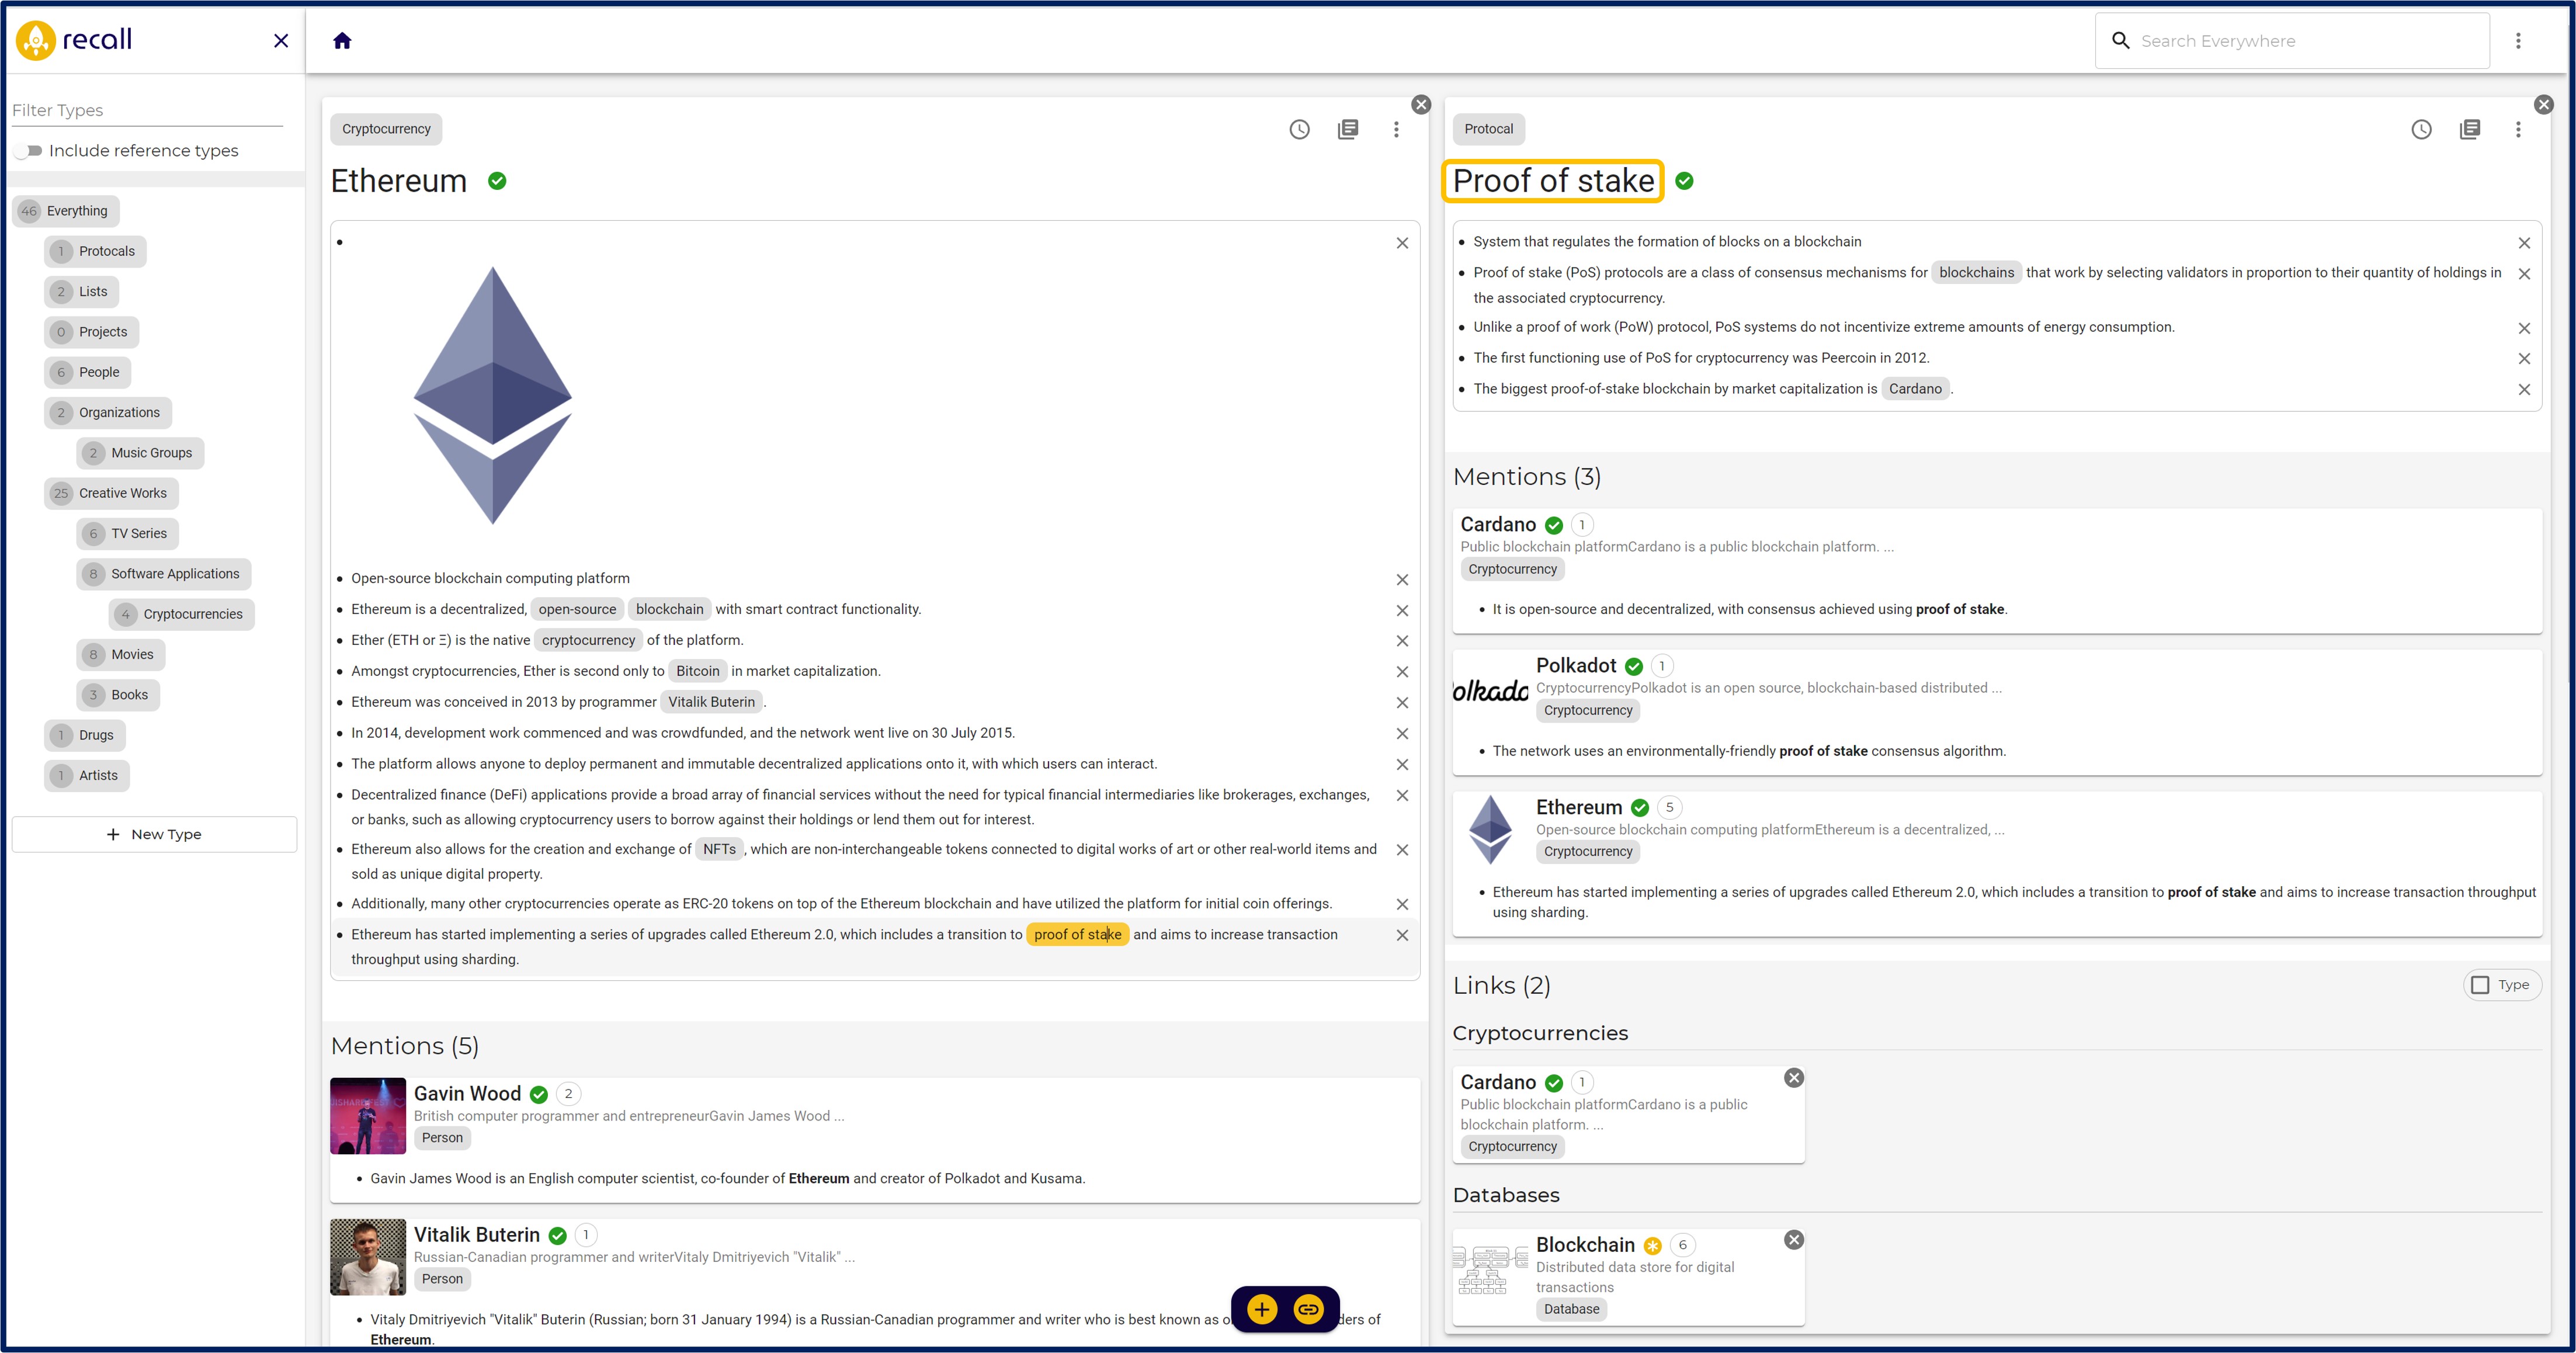Open history clock on Ethereum card
The height and width of the screenshot is (1353, 2576).
click(1299, 129)
